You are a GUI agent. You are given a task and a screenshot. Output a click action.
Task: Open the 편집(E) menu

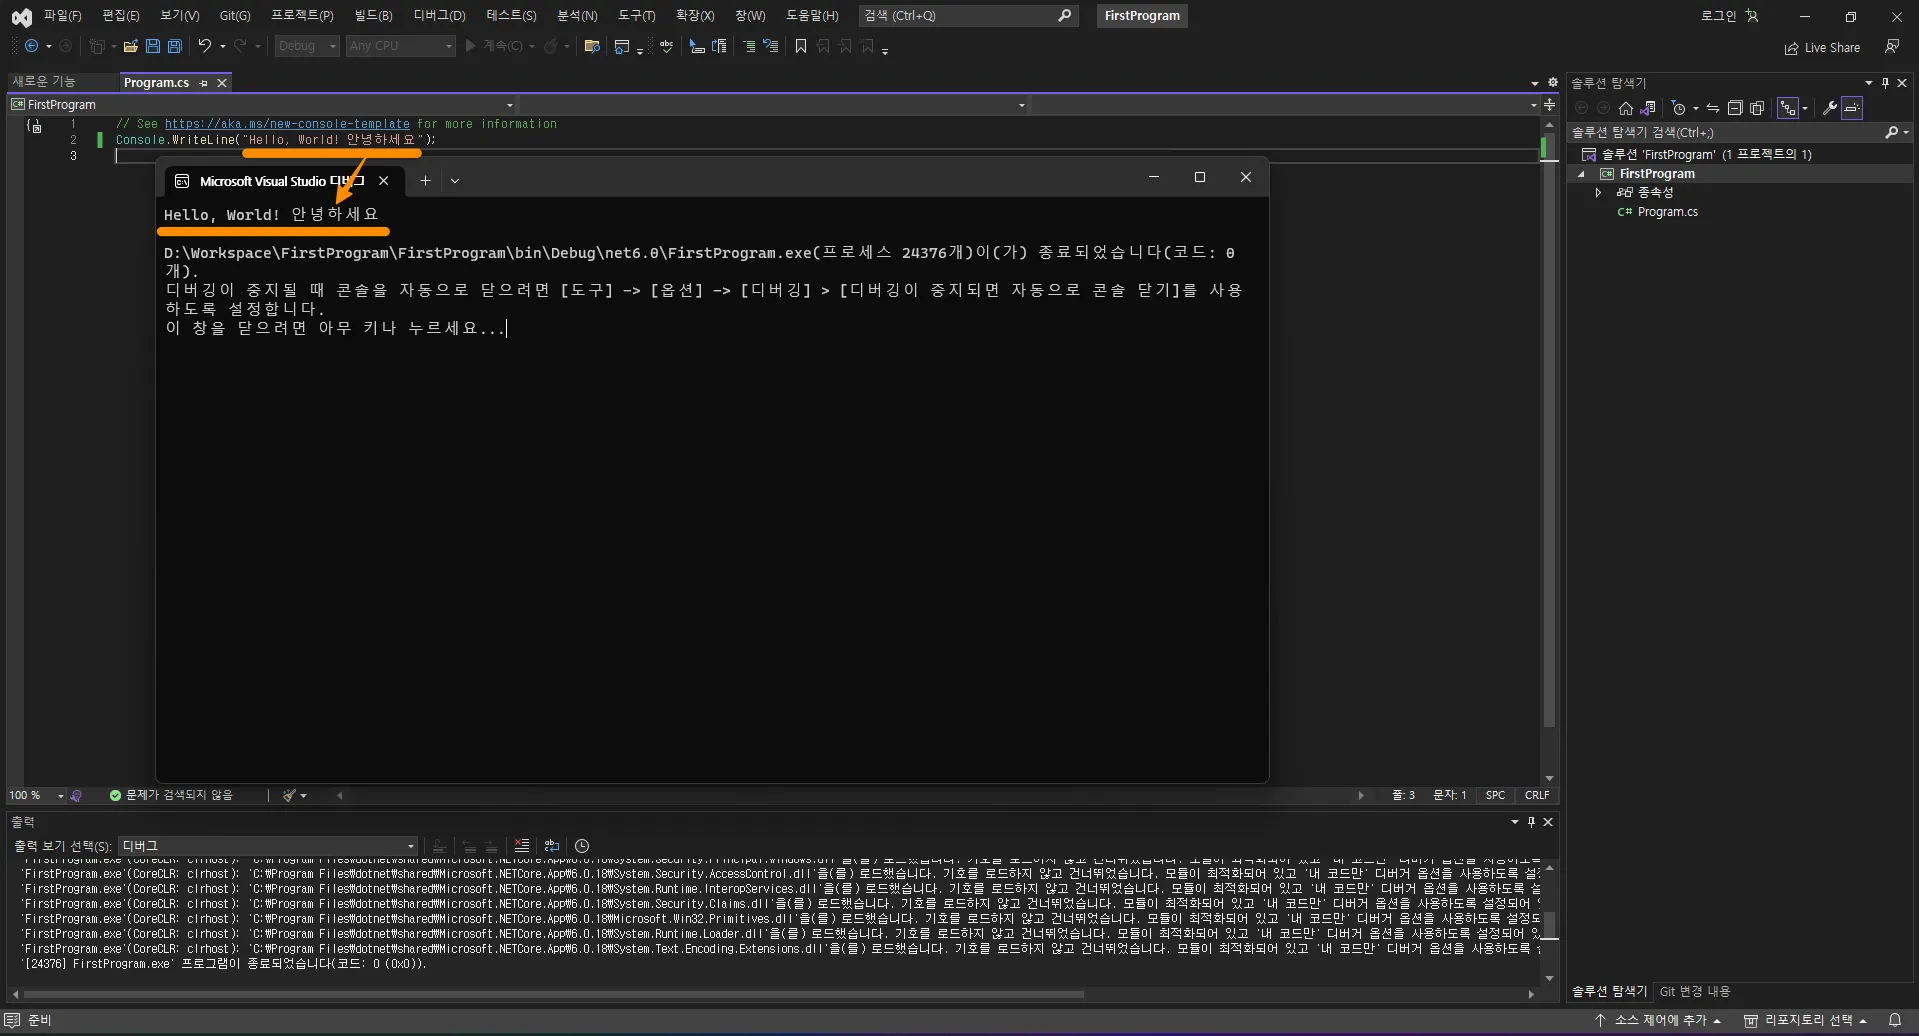[x=121, y=16]
